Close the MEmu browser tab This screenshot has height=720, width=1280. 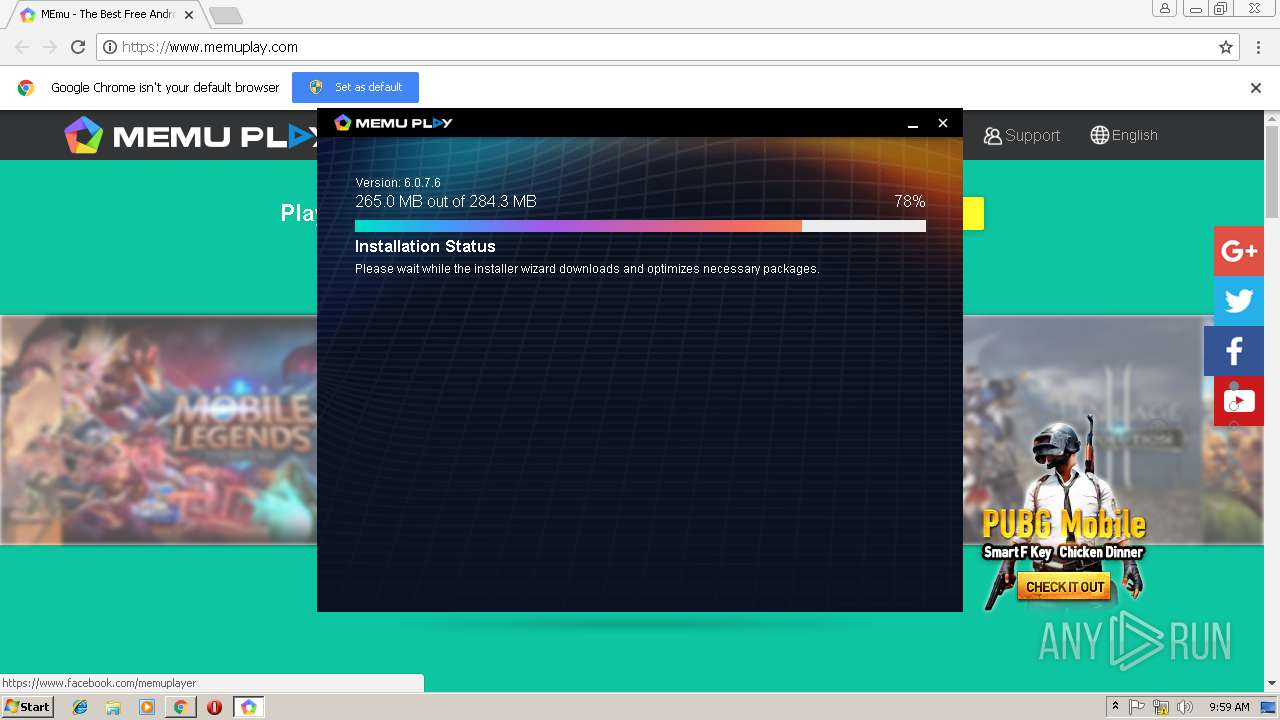click(x=189, y=15)
